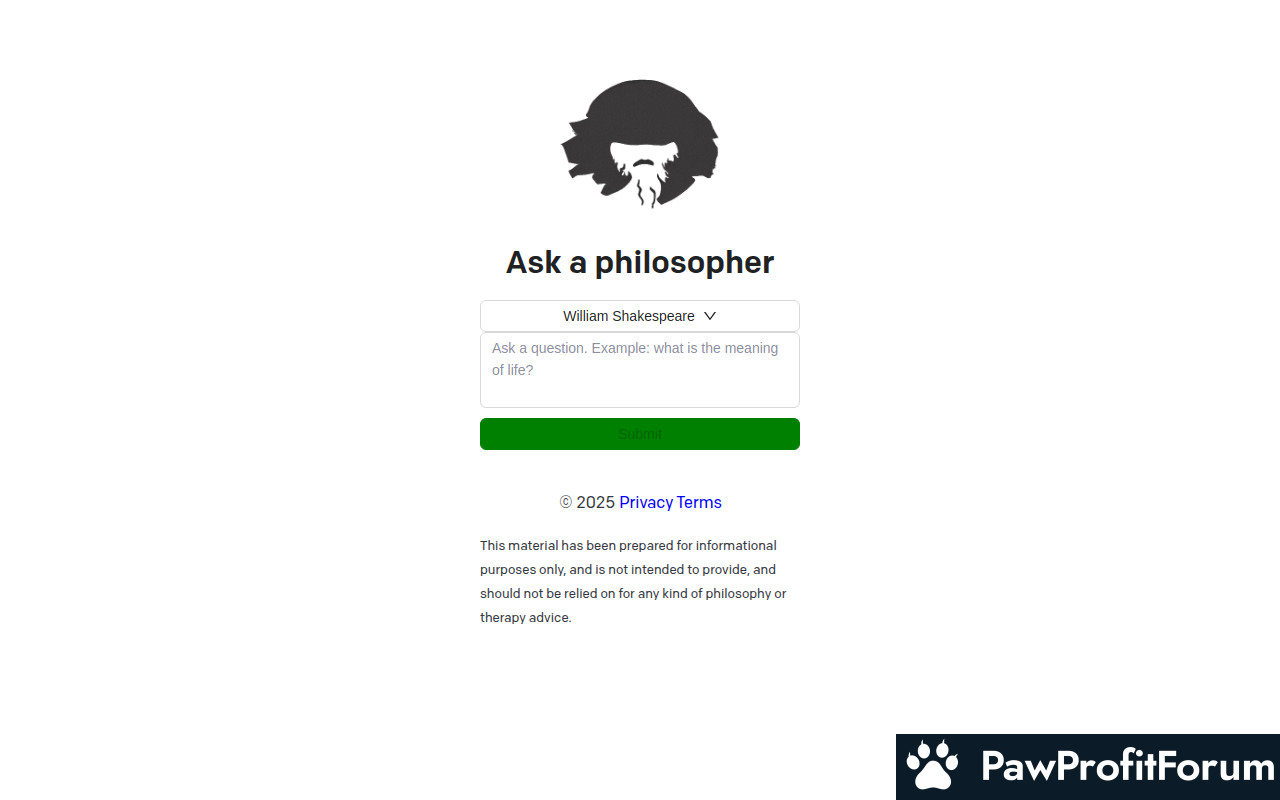Click the 'Ask a philosopher' heading

pos(640,262)
